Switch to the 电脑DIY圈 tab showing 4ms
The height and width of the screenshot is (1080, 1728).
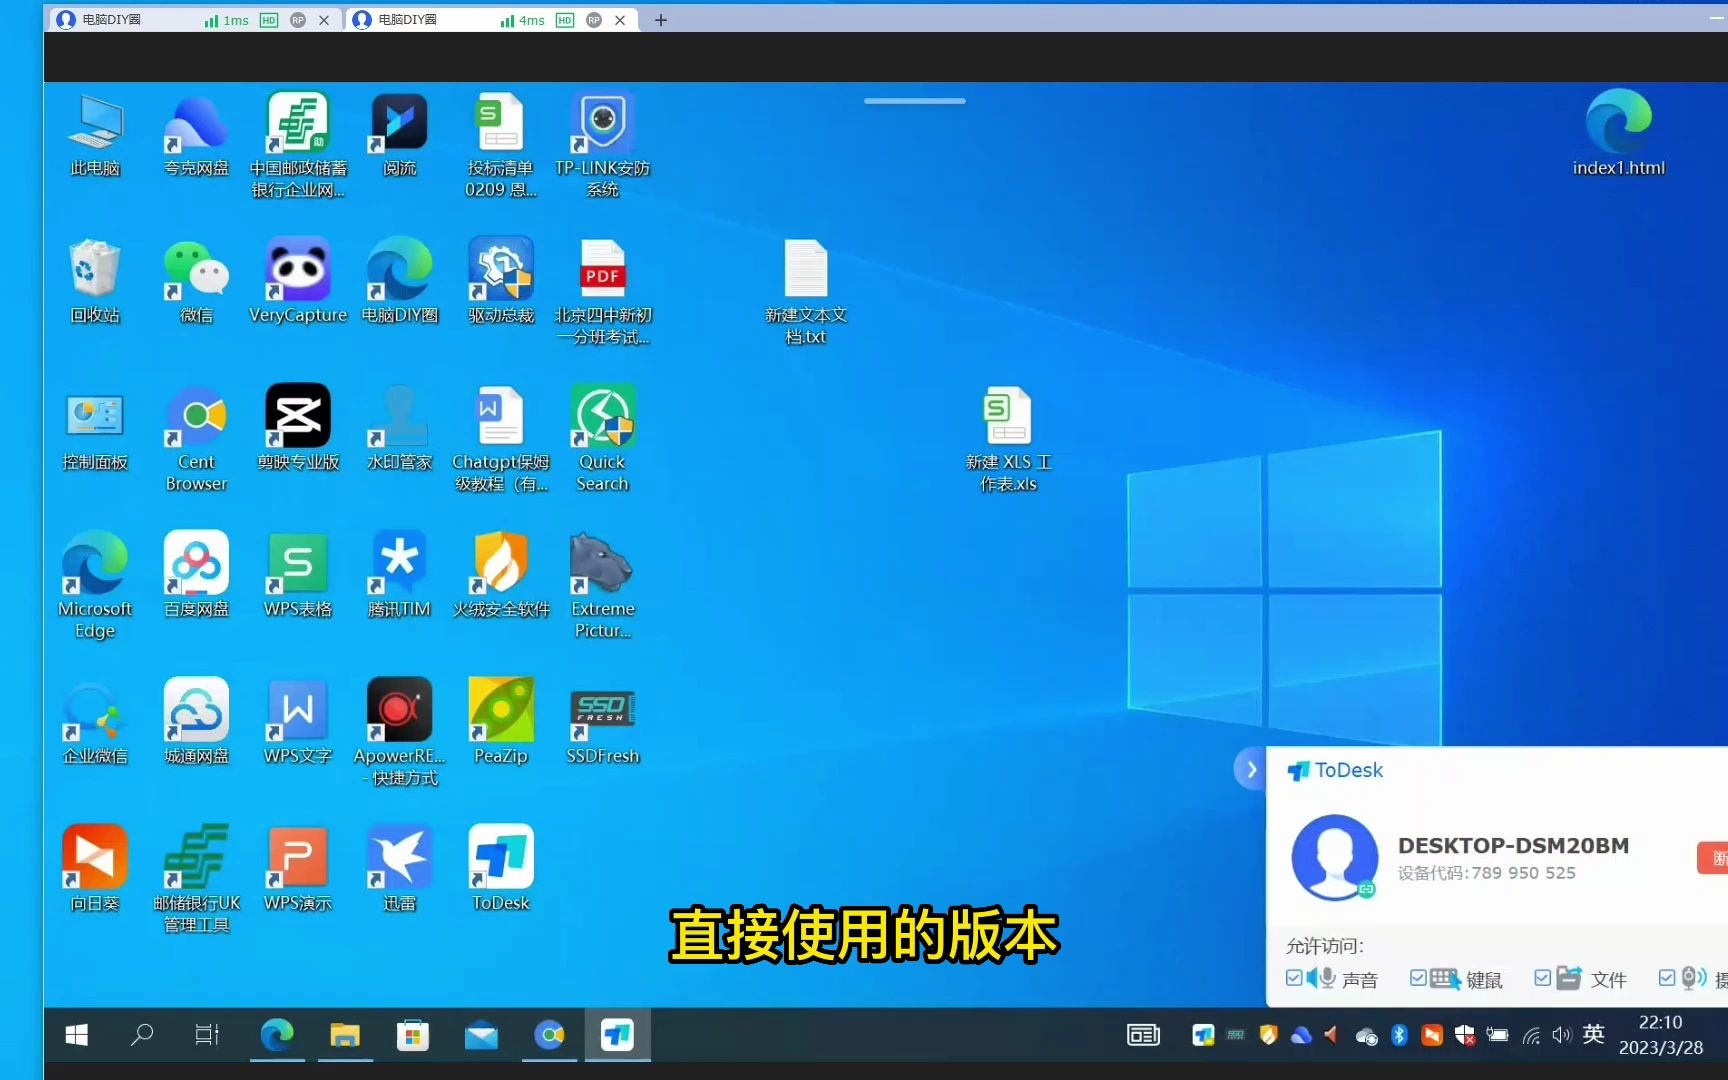coord(492,20)
